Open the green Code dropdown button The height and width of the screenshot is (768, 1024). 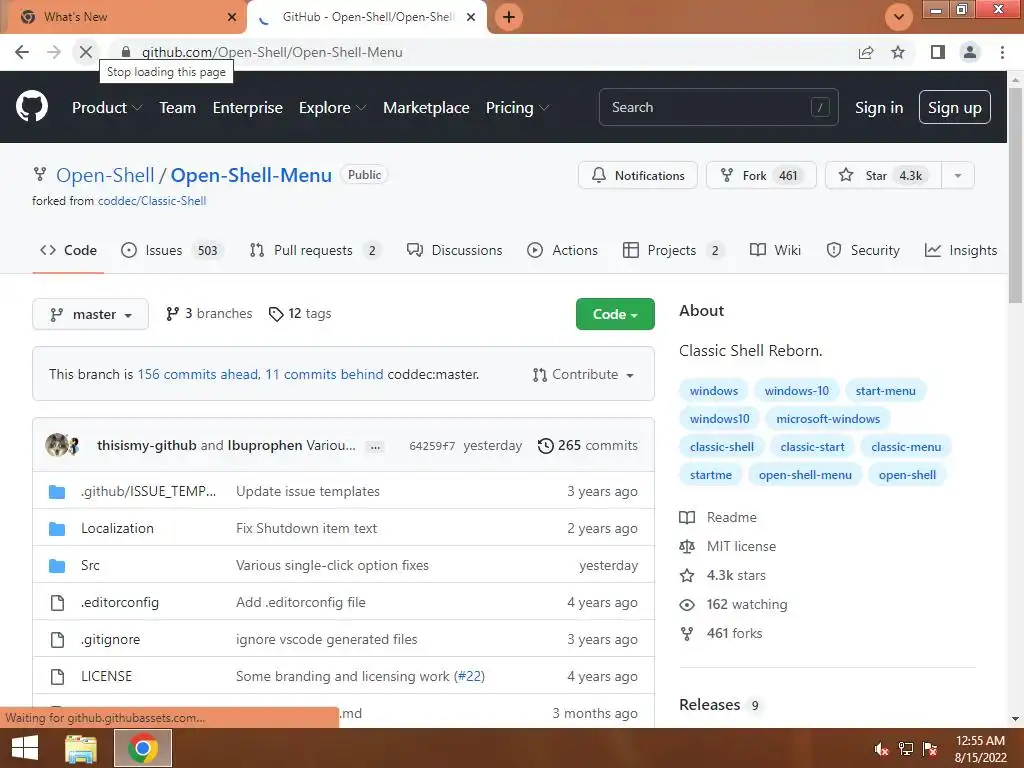coord(615,314)
